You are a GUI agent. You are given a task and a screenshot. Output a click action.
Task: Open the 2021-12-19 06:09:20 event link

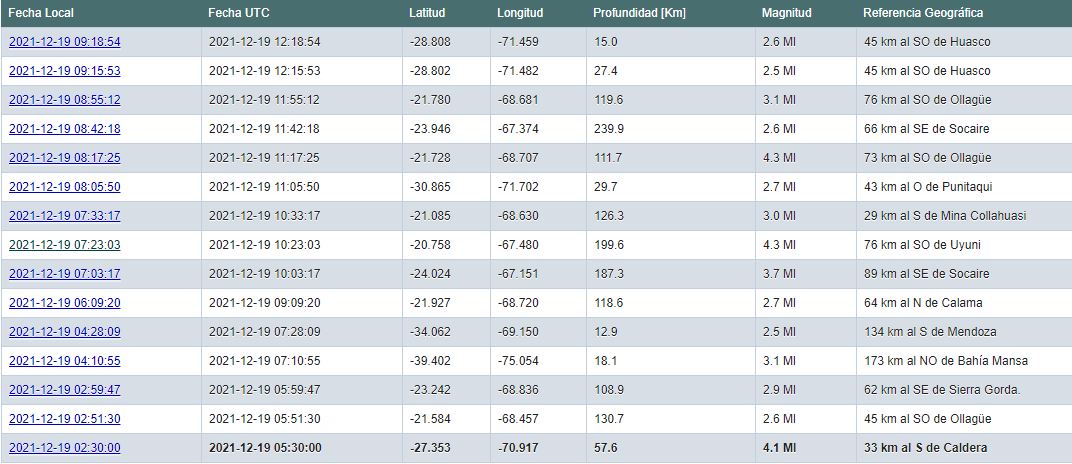[x=64, y=303]
